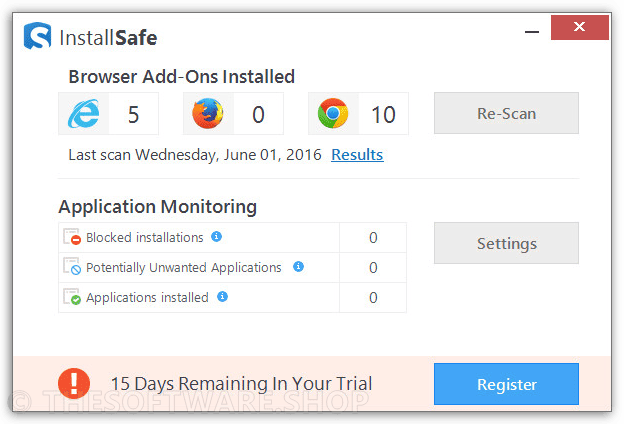This screenshot has height=424, width=624.
Task: Click the blue Register button
Action: point(506,384)
